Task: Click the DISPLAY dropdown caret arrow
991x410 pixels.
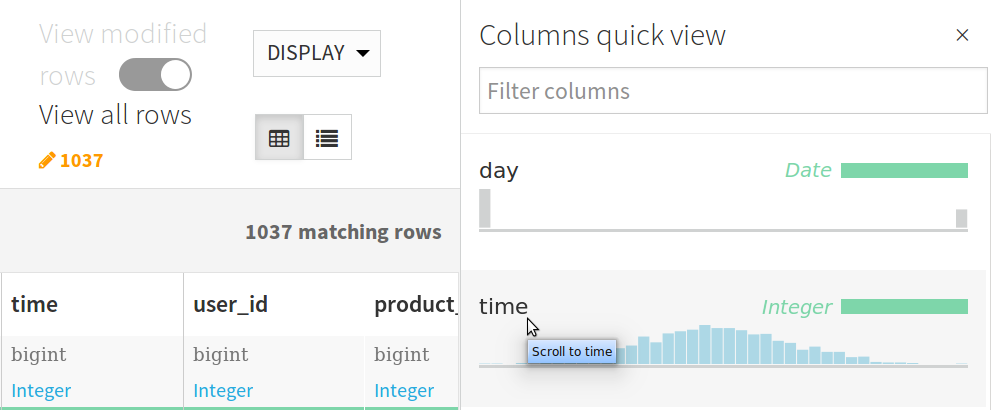Action: point(363,53)
